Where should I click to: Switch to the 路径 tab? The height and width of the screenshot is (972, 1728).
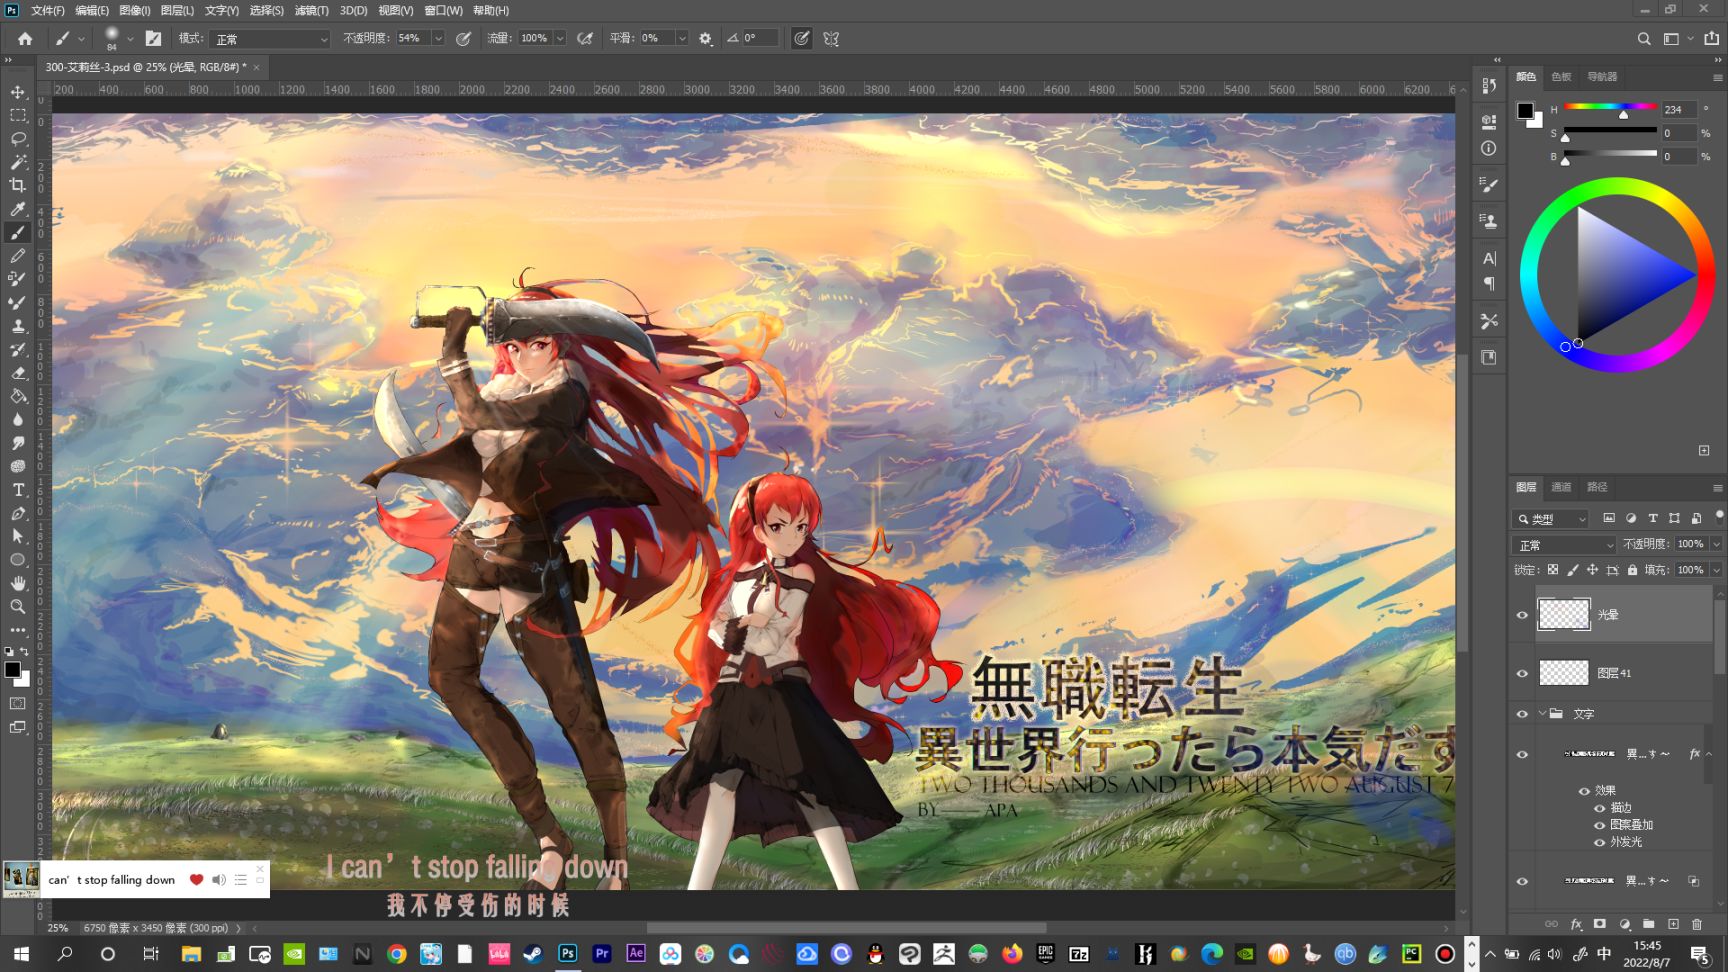tap(1597, 487)
